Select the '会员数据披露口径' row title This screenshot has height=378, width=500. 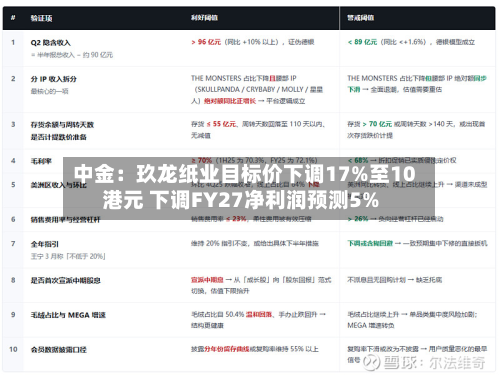(59, 350)
